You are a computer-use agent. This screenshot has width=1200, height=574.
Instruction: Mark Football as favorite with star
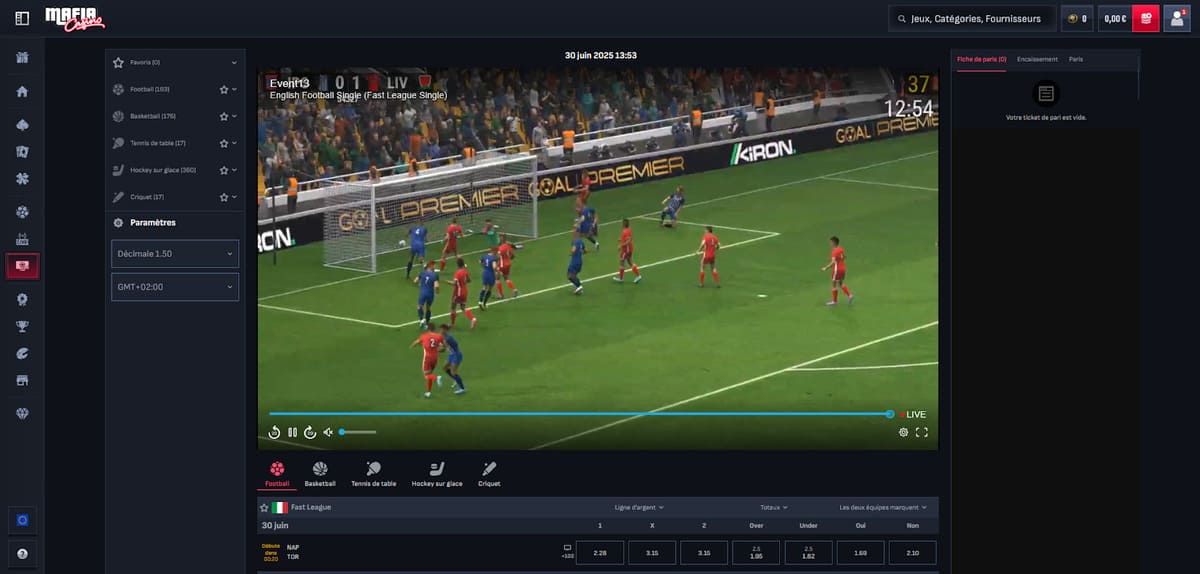click(224, 89)
